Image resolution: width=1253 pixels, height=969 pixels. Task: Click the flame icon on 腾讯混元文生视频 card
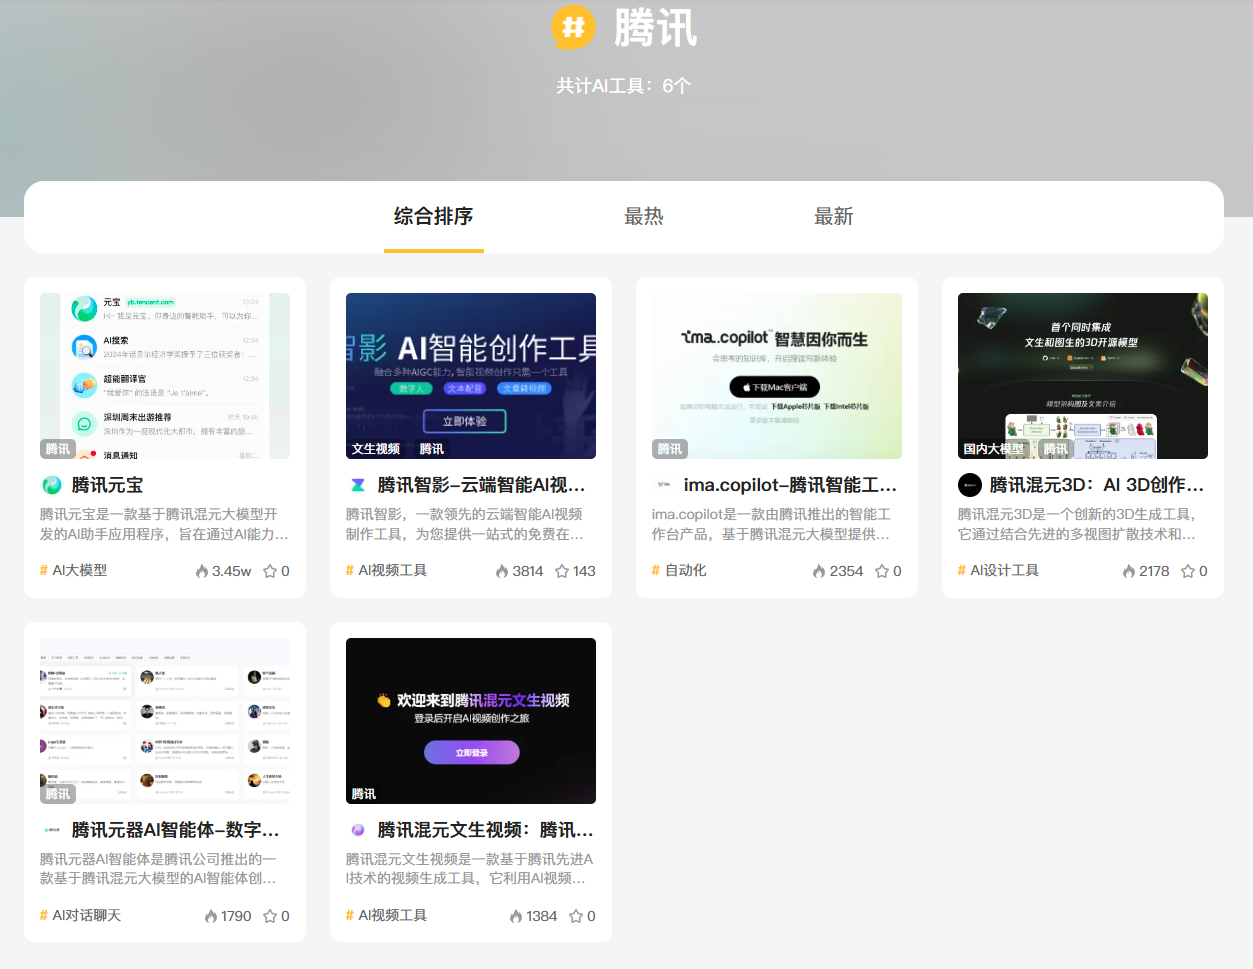pos(516,916)
